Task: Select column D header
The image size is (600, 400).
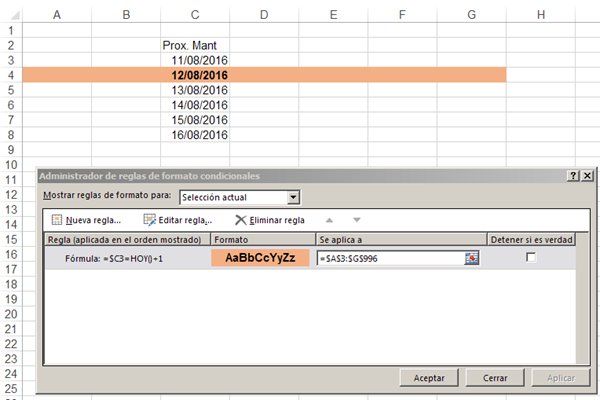Action: tap(264, 15)
